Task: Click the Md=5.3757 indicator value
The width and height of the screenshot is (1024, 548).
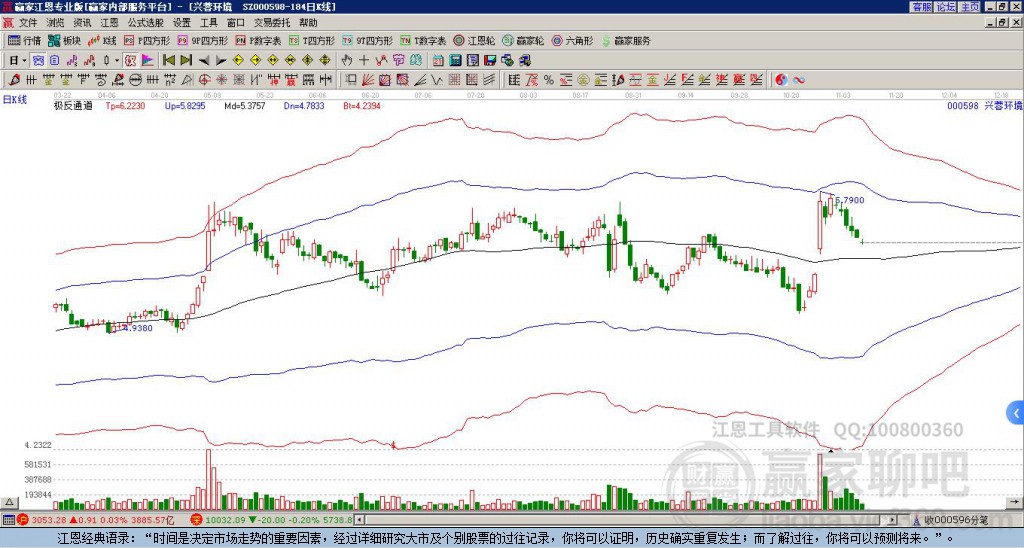Action: (x=245, y=105)
